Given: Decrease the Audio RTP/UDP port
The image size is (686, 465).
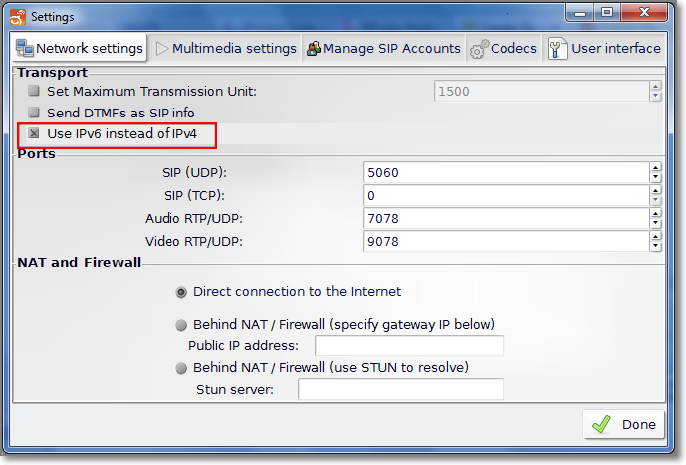Looking at the screenshot, I should pyautogui.click(x=655, y=224).
